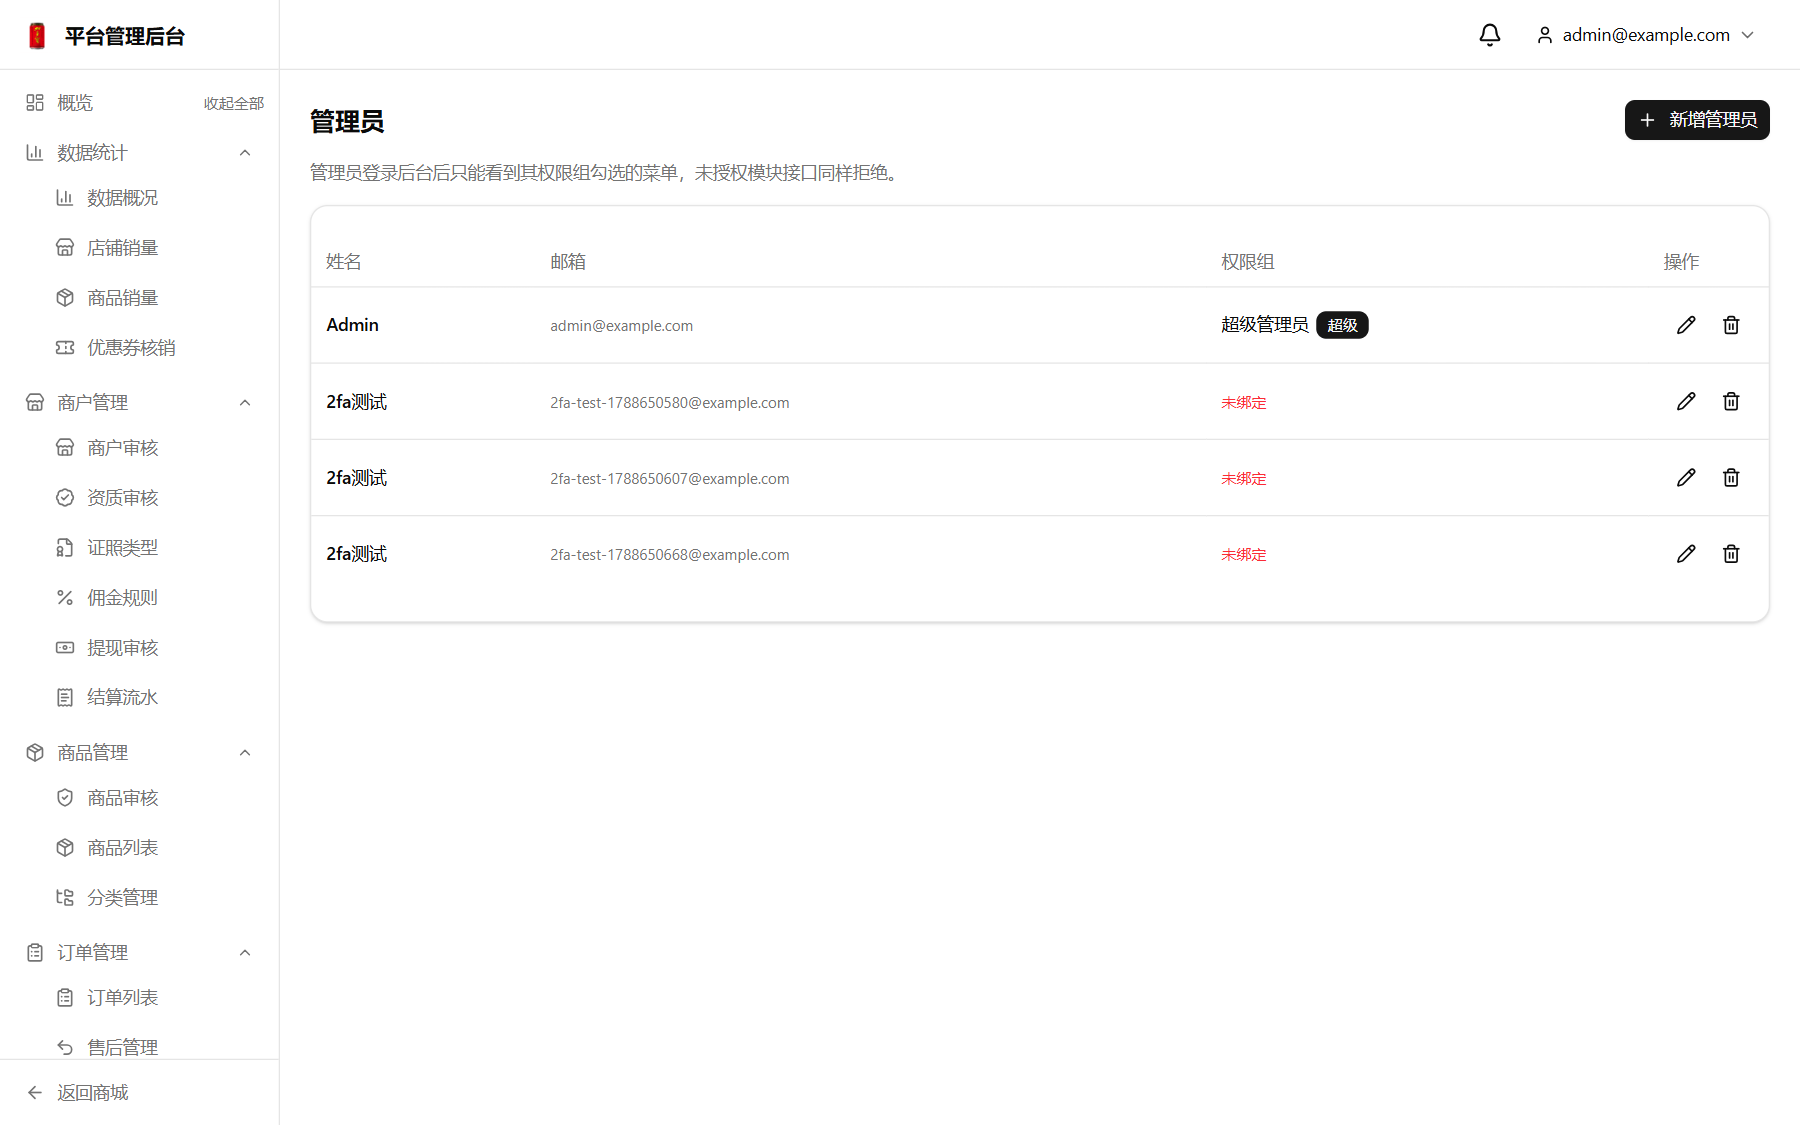Image resolution: width=1800 pixels, height=1125 pixels.
Task: Edit the 2fa-test-1788650580 administrator
Action: [x=1686, y=401]
